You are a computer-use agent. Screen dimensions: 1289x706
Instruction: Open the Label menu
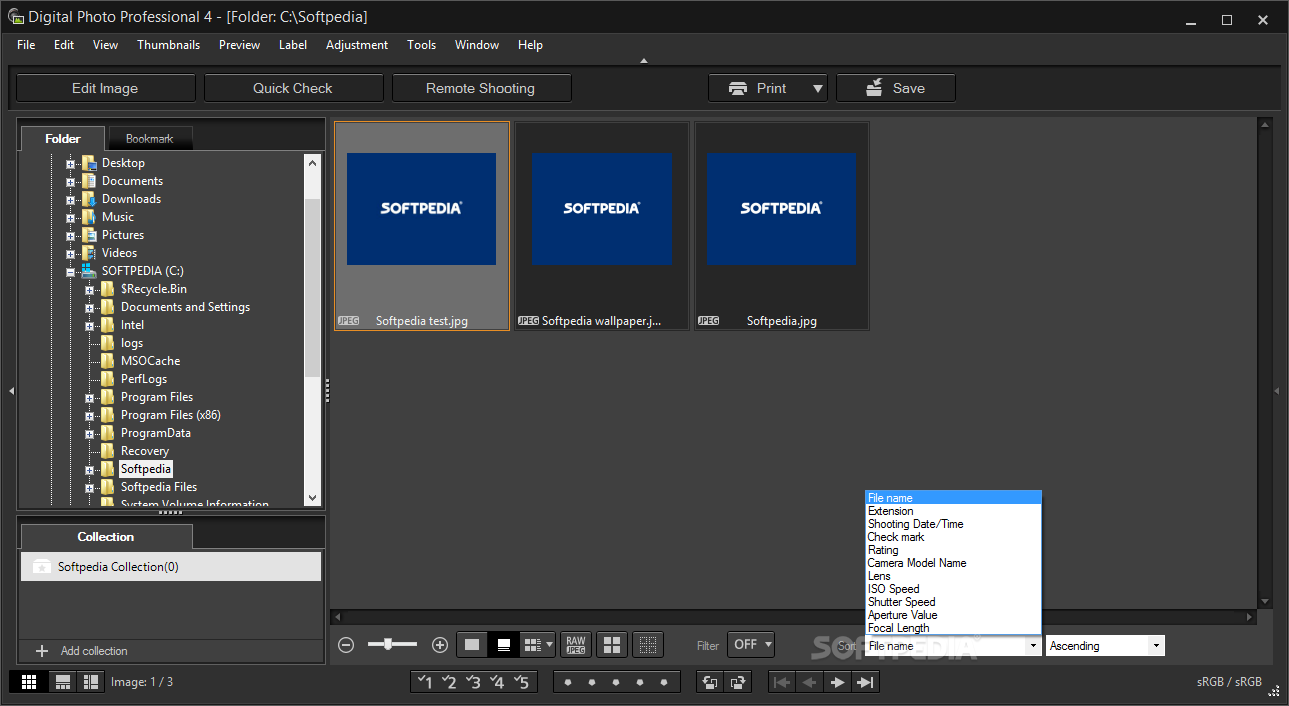(x=293, y=45)
